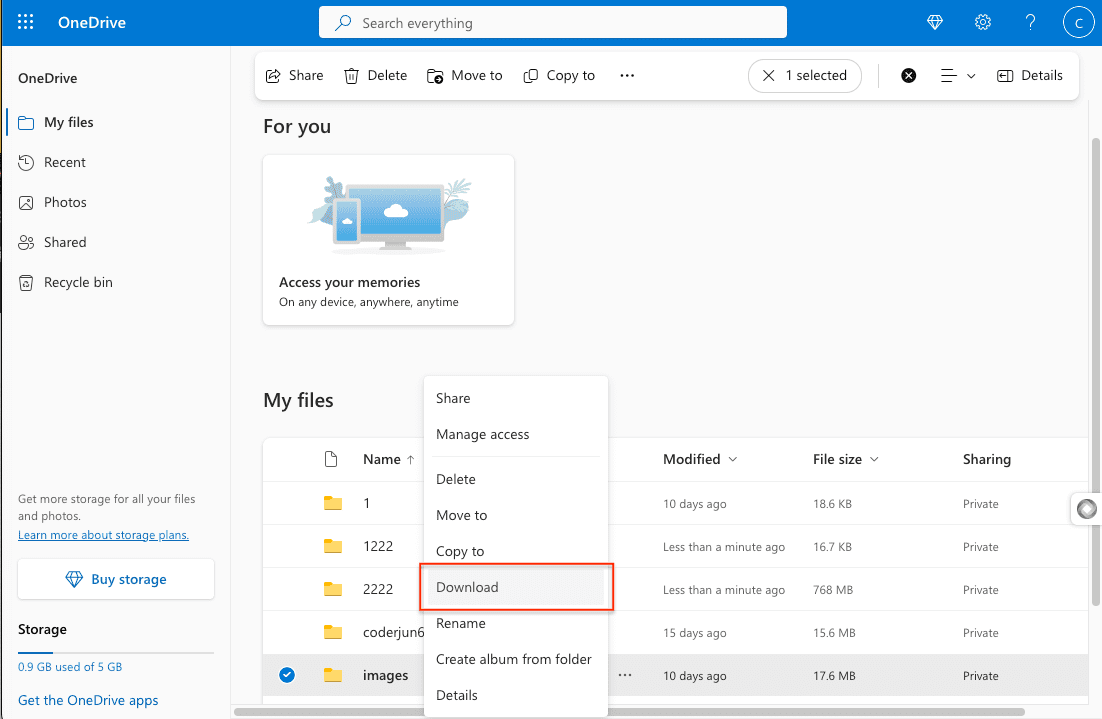Open folder named 1
The height and width of the screenshot is (719, 1102).
coord(367,503)
